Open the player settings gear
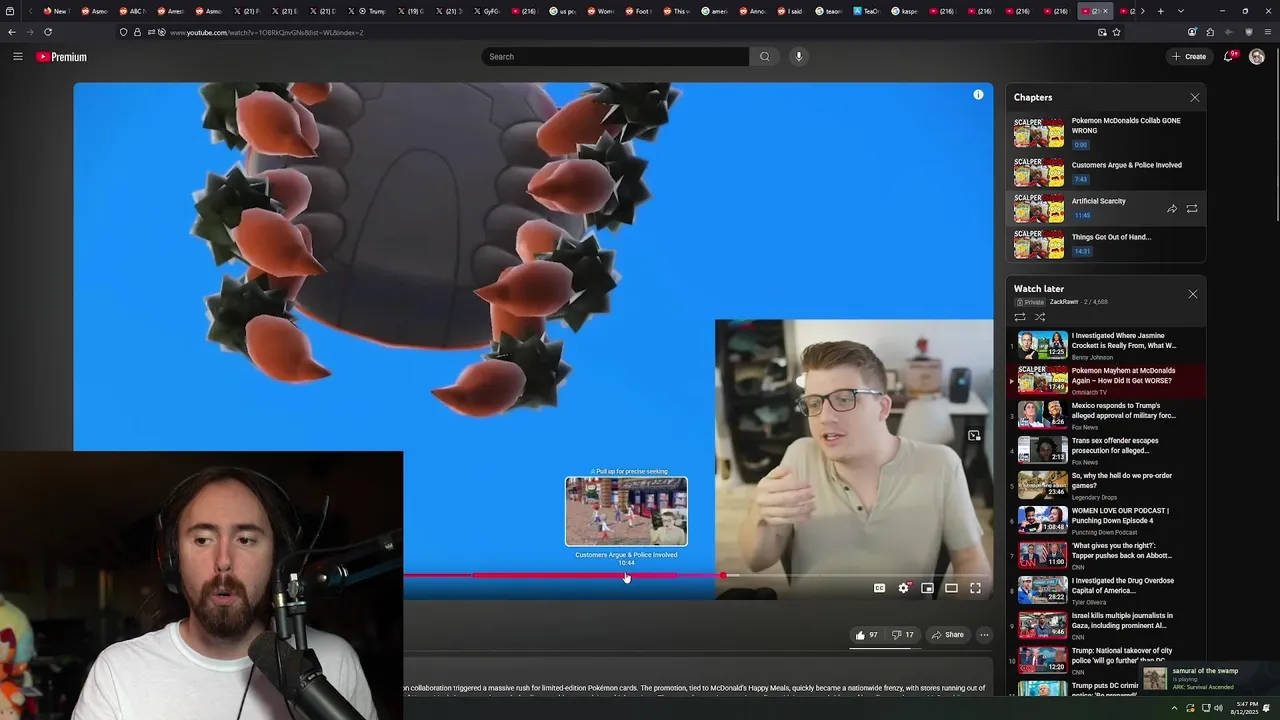1280x720 pixels. [x=903, y=588]
